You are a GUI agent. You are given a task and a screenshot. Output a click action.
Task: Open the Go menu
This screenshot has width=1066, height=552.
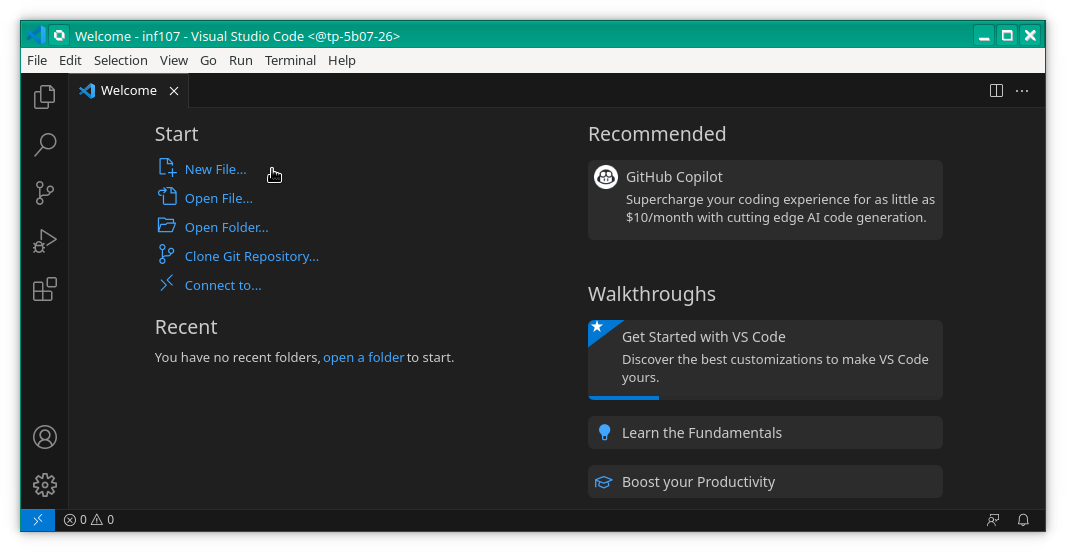point(208,61)
